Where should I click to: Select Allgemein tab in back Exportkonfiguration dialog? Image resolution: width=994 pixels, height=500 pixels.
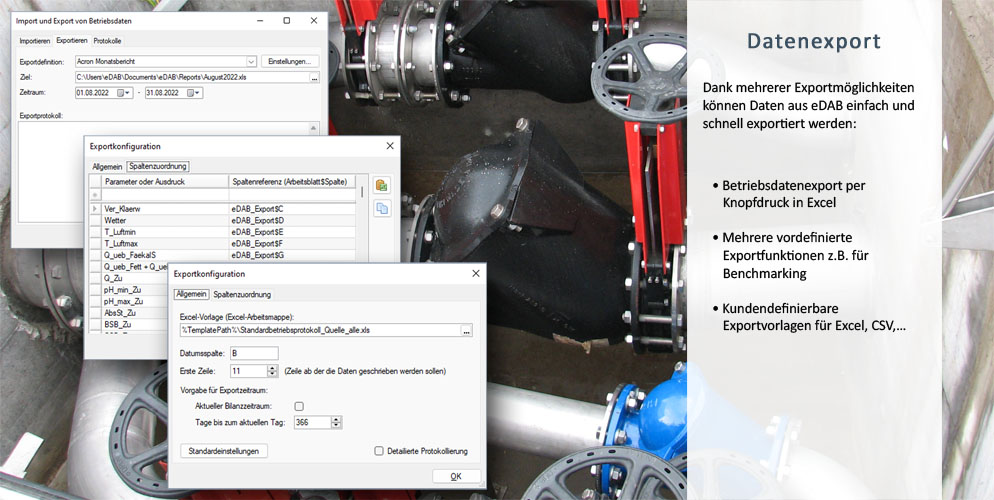coord(107,167)
